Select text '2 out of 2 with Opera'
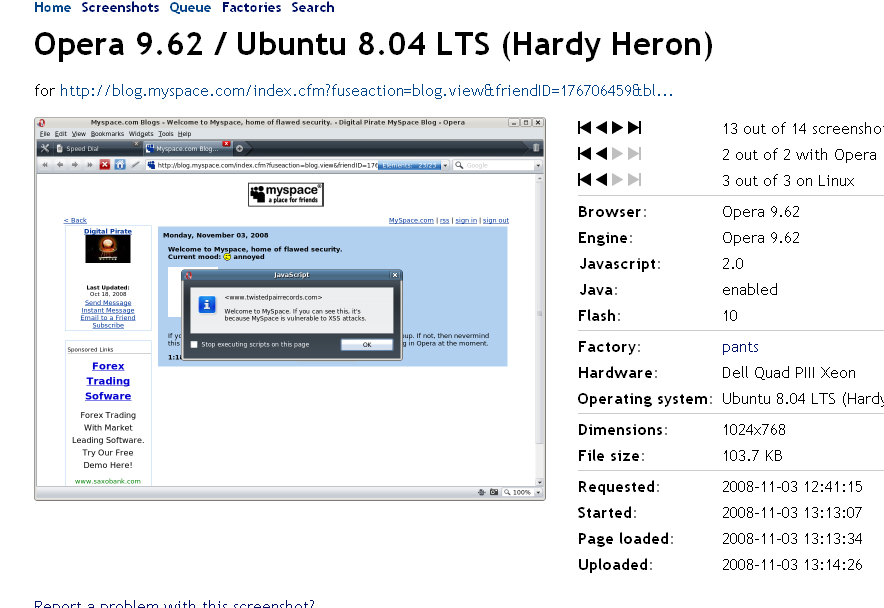Viewport: 884px width, 608px height. tap(799, 155)
